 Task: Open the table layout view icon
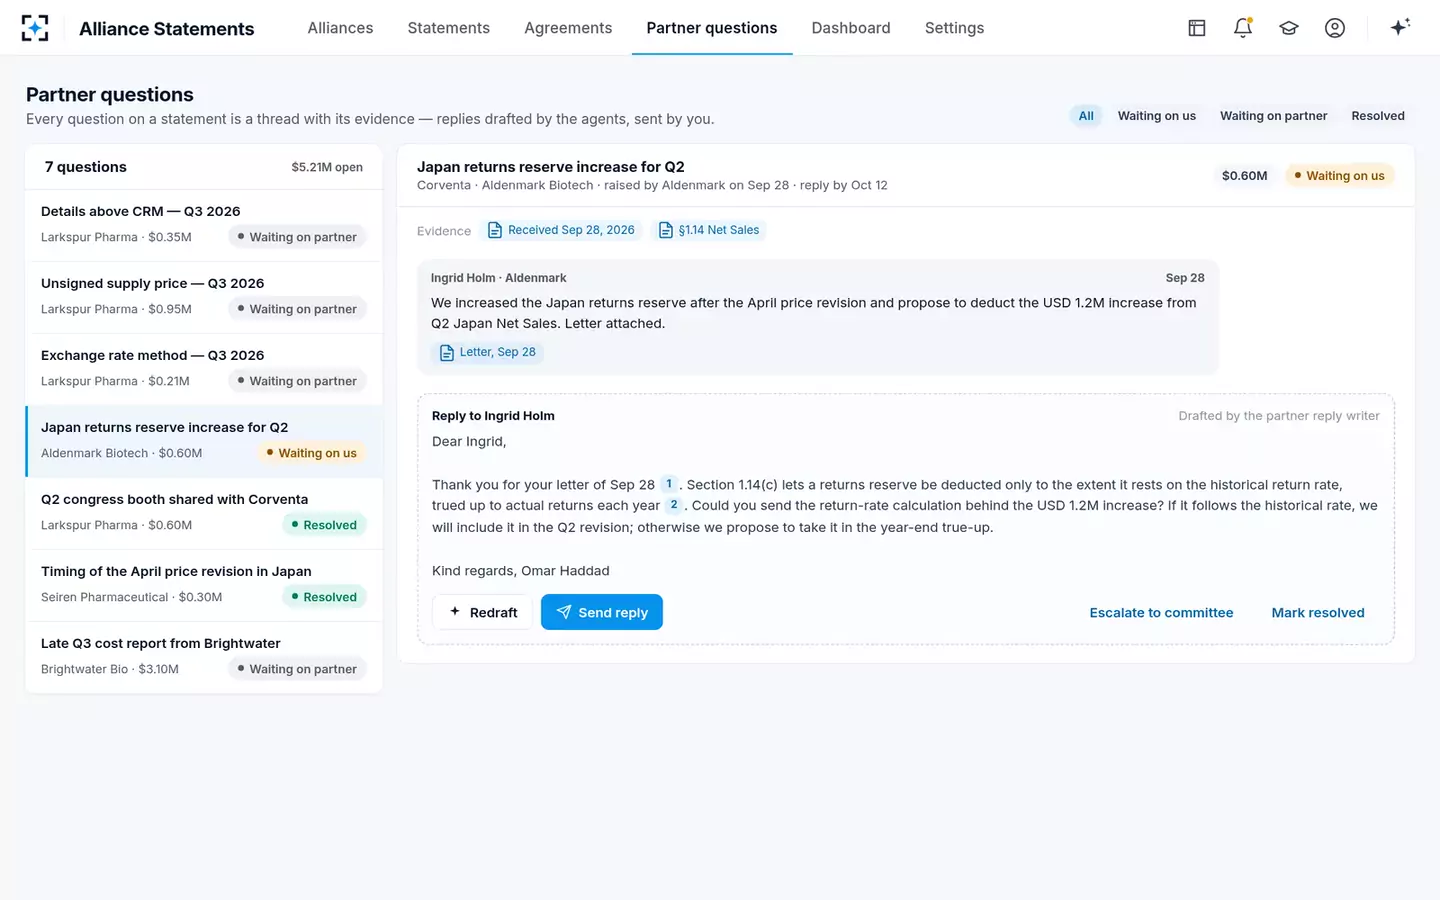pyautogui.click(x=1197, y=28)
